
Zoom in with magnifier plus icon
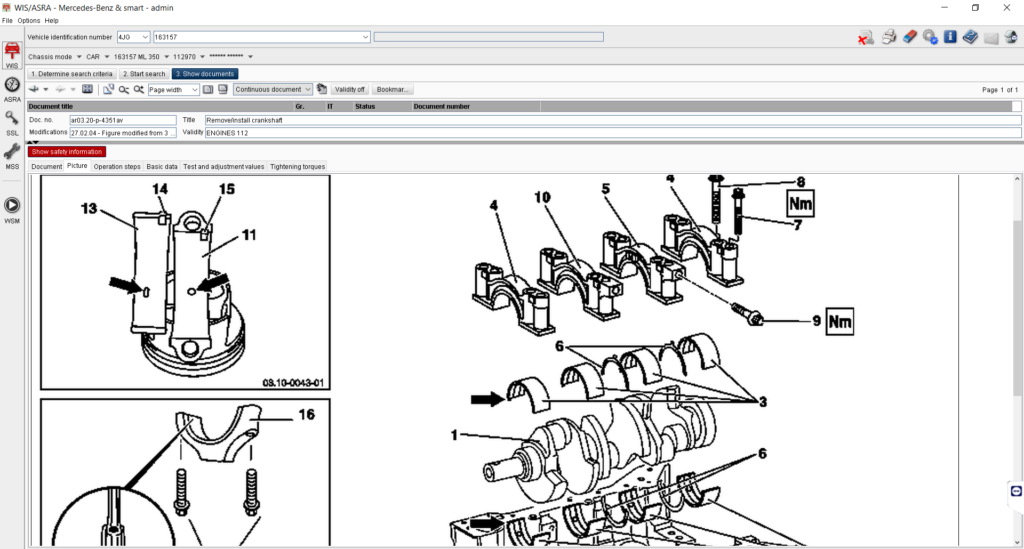click(x=138, y=89)
